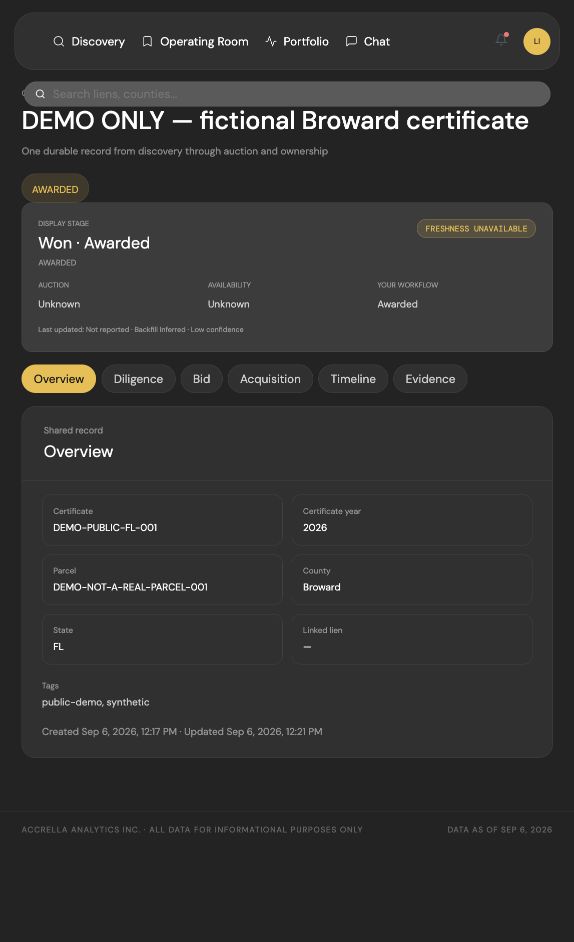
Task: Click the Chat bubble icon
Action: 352,41
